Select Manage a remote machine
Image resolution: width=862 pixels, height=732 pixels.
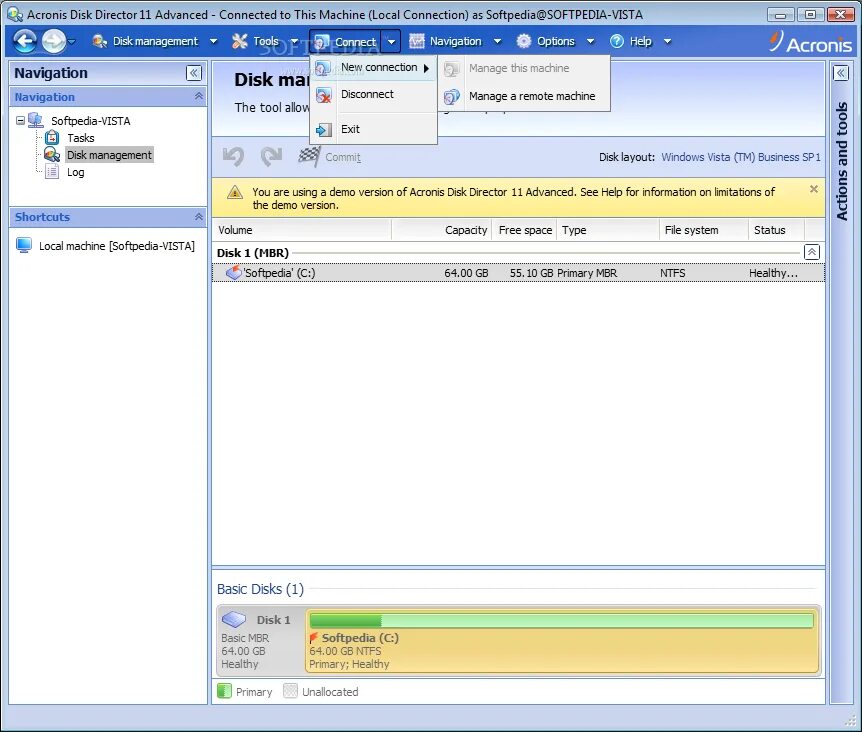(x=526, y=97)
